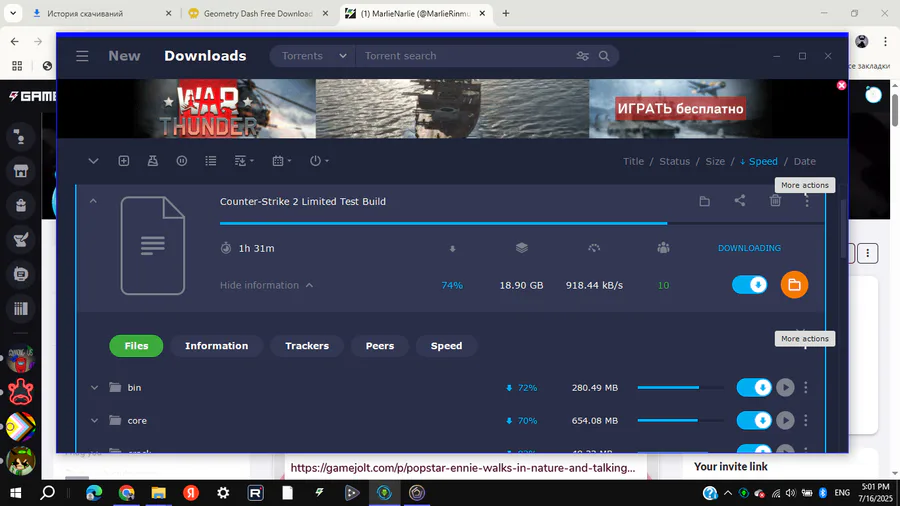
Task: Collapse the Counter-Strike 2 torrent entry
Action: pyautogui.click(x=93, y=201)
